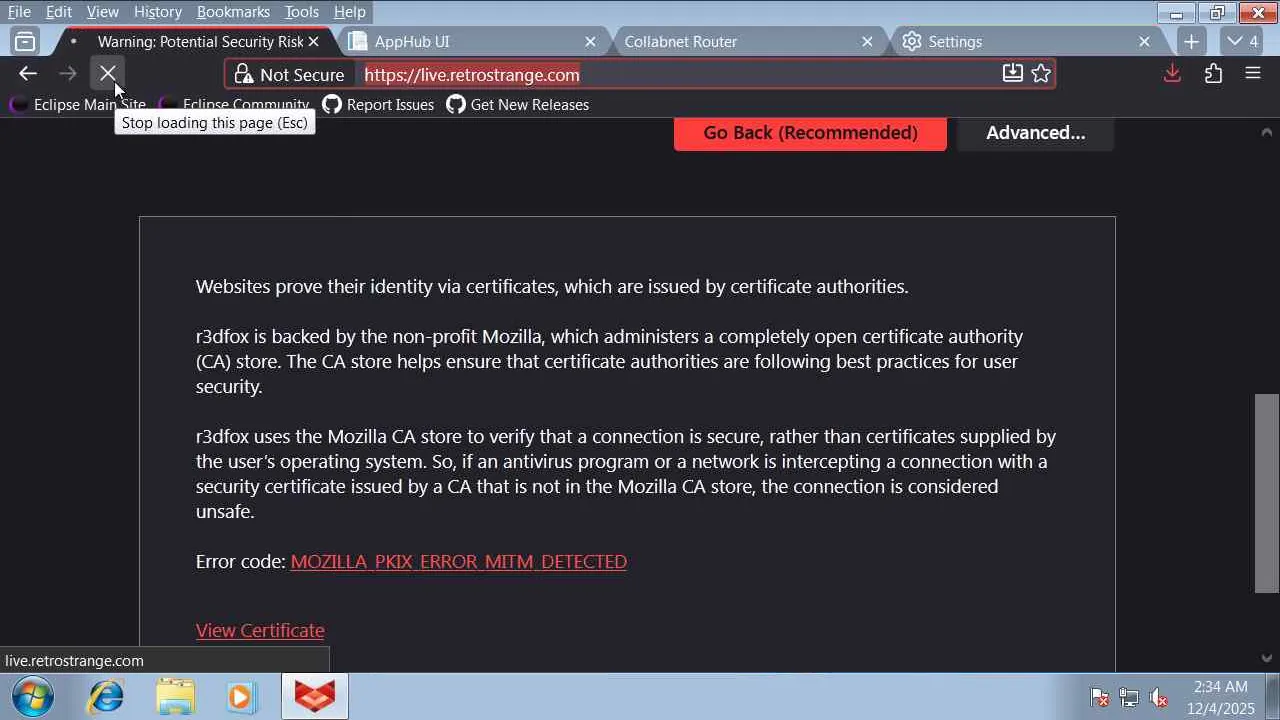Open the MOZILLA_PKIX_ERROR_MITM_DETECTED error code link
Image resolution: width=1280 pixels, height=720 pixels.
pyautogui.click(x=459, y=562)
